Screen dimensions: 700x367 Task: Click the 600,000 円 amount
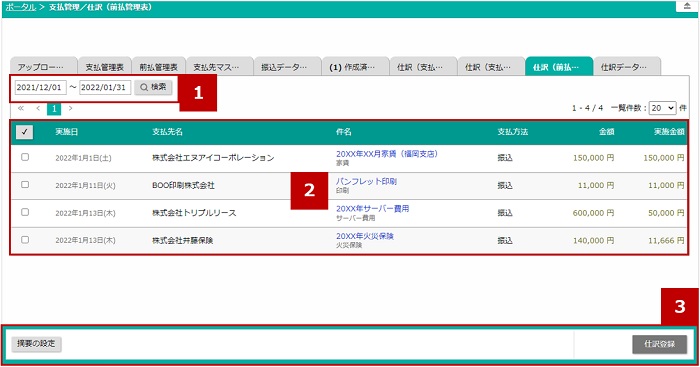[x=593, y=213]
